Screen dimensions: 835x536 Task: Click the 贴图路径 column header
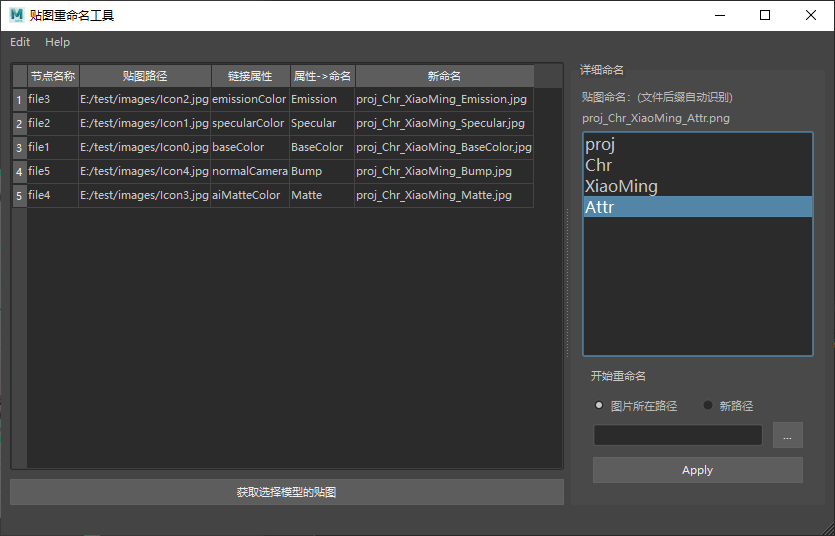point(145,76)
